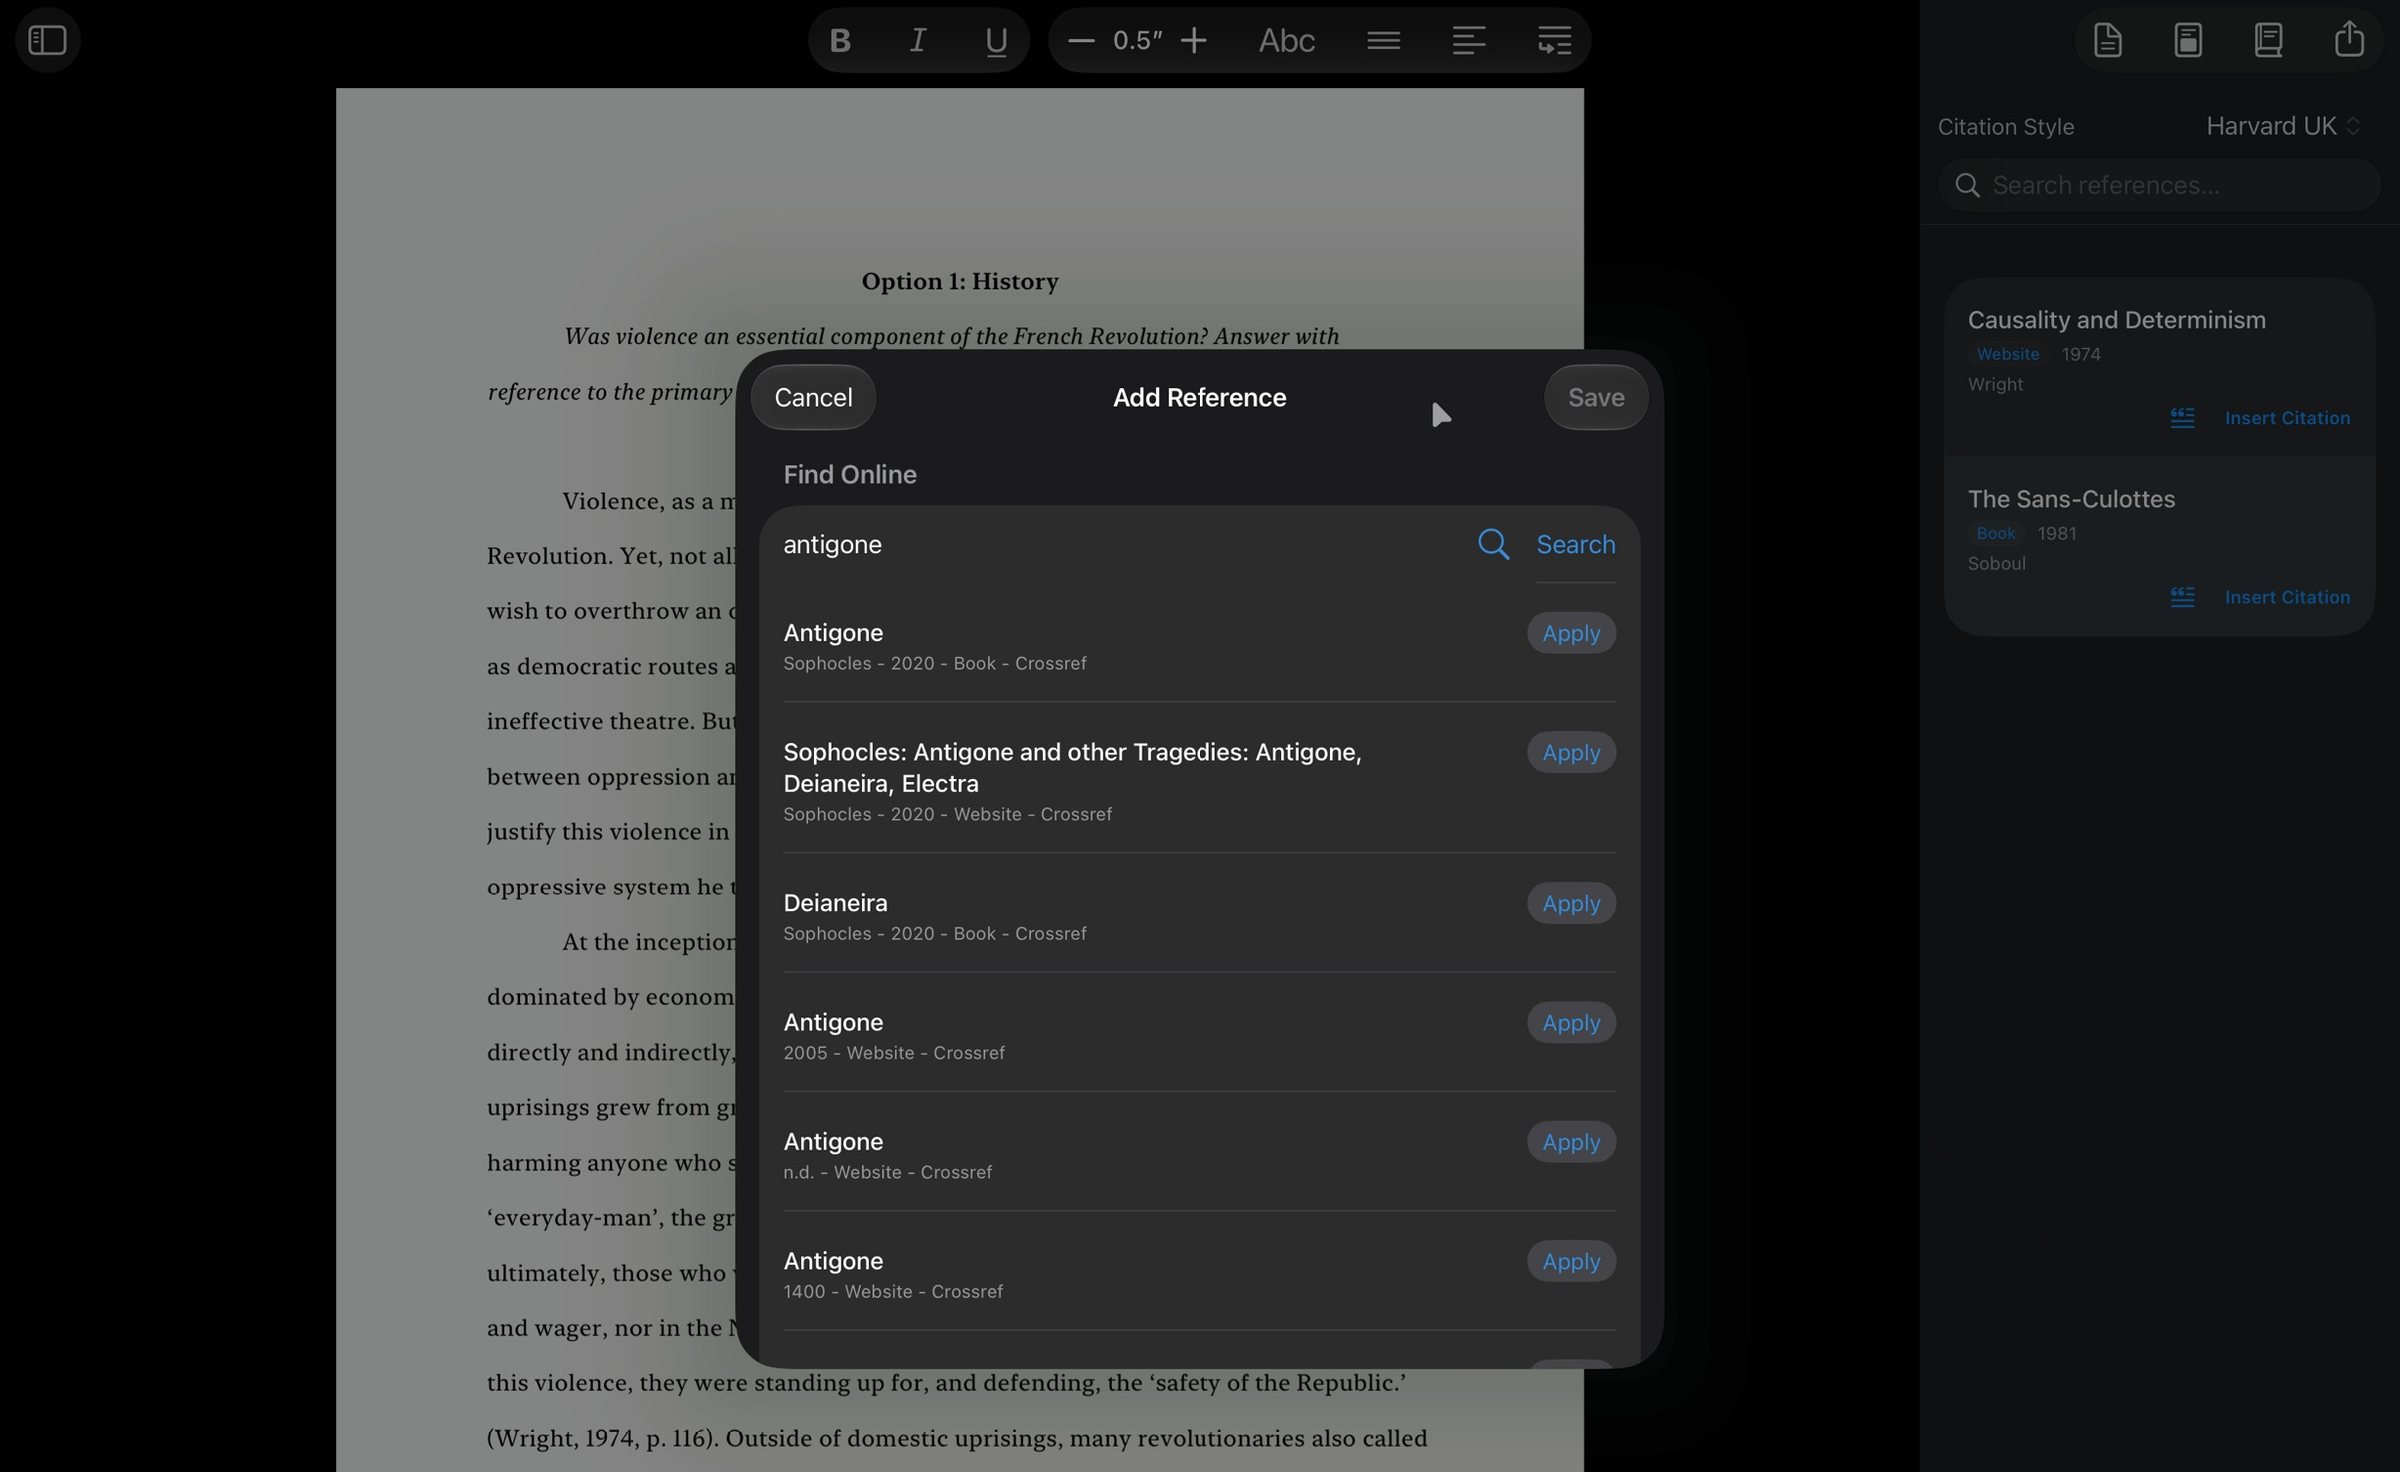
Task: Apply Antigone and other Tragedies result
Action: 1570,752
